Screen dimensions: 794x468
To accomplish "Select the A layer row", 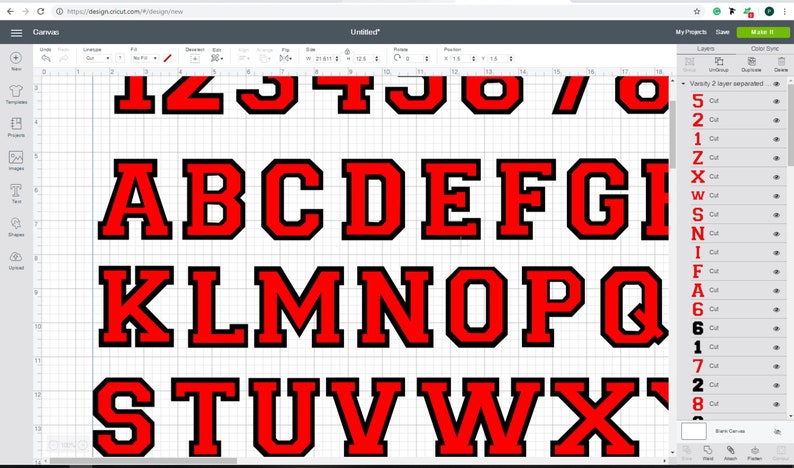I will [733, 290].
